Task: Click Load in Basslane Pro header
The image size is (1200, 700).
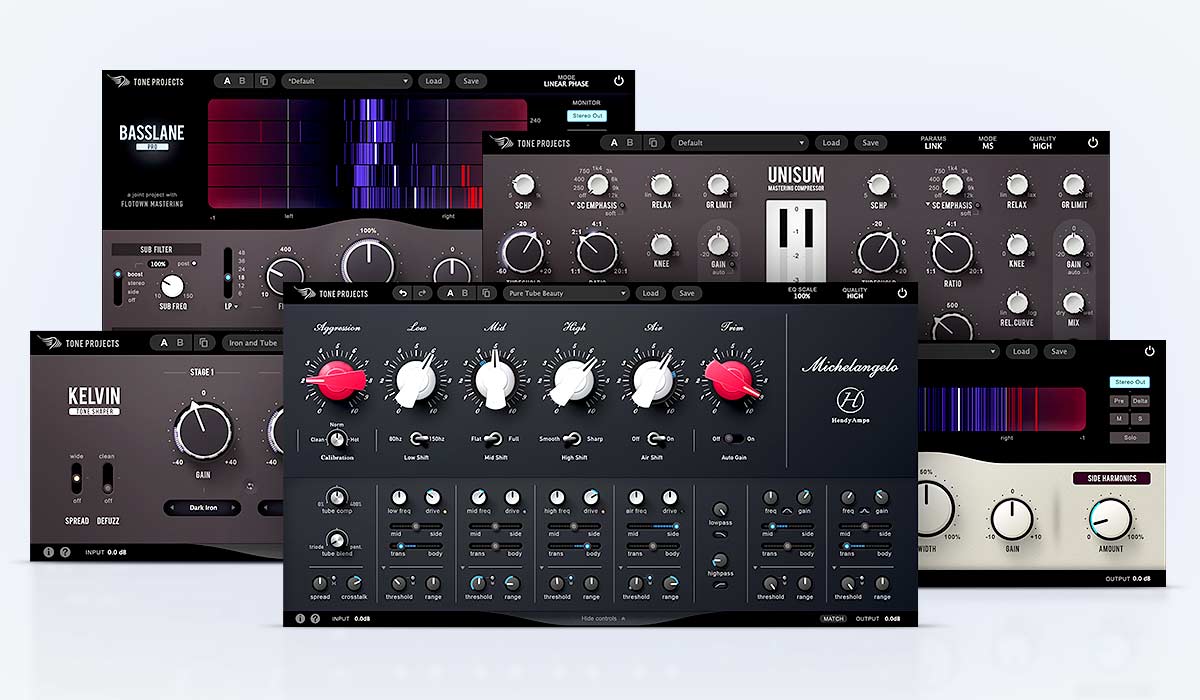Action: click(x=433, y=81)
